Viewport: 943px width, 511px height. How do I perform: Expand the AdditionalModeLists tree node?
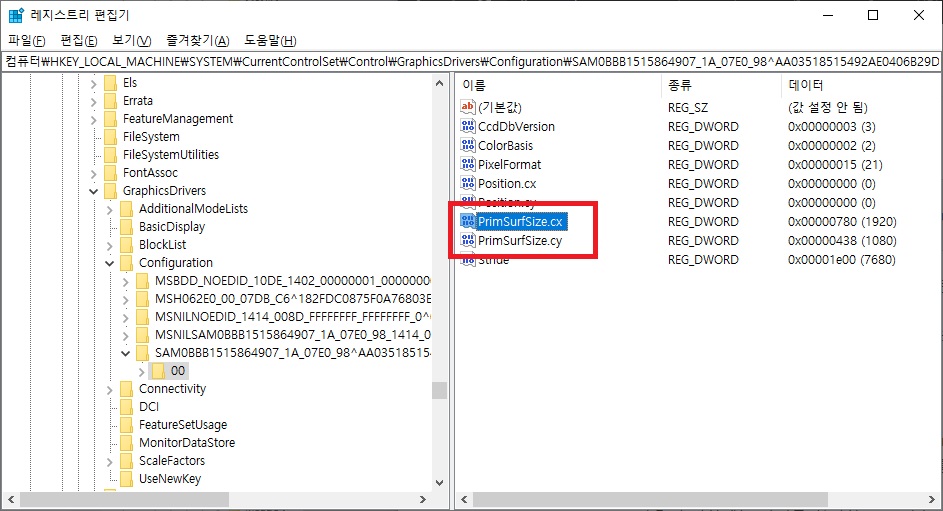click(109, 209)
